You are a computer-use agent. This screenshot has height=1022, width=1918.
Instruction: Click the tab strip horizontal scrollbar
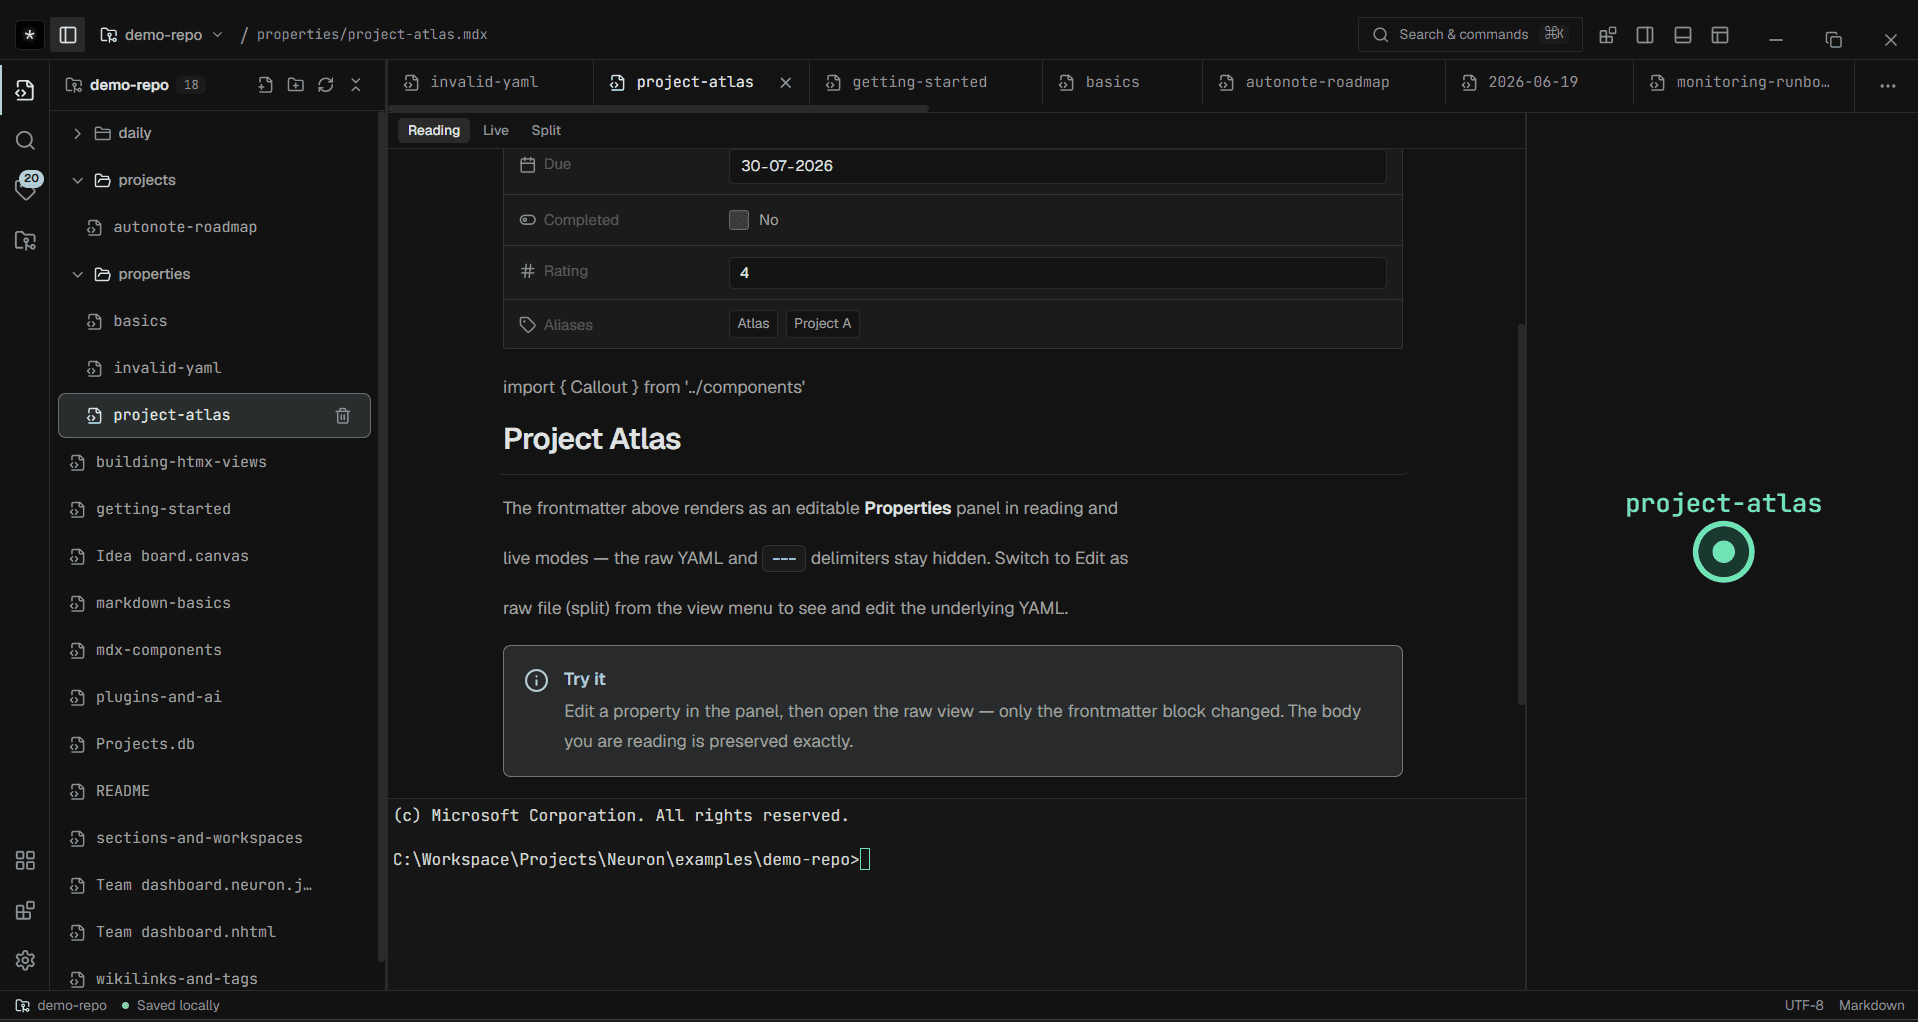[660, 108]
